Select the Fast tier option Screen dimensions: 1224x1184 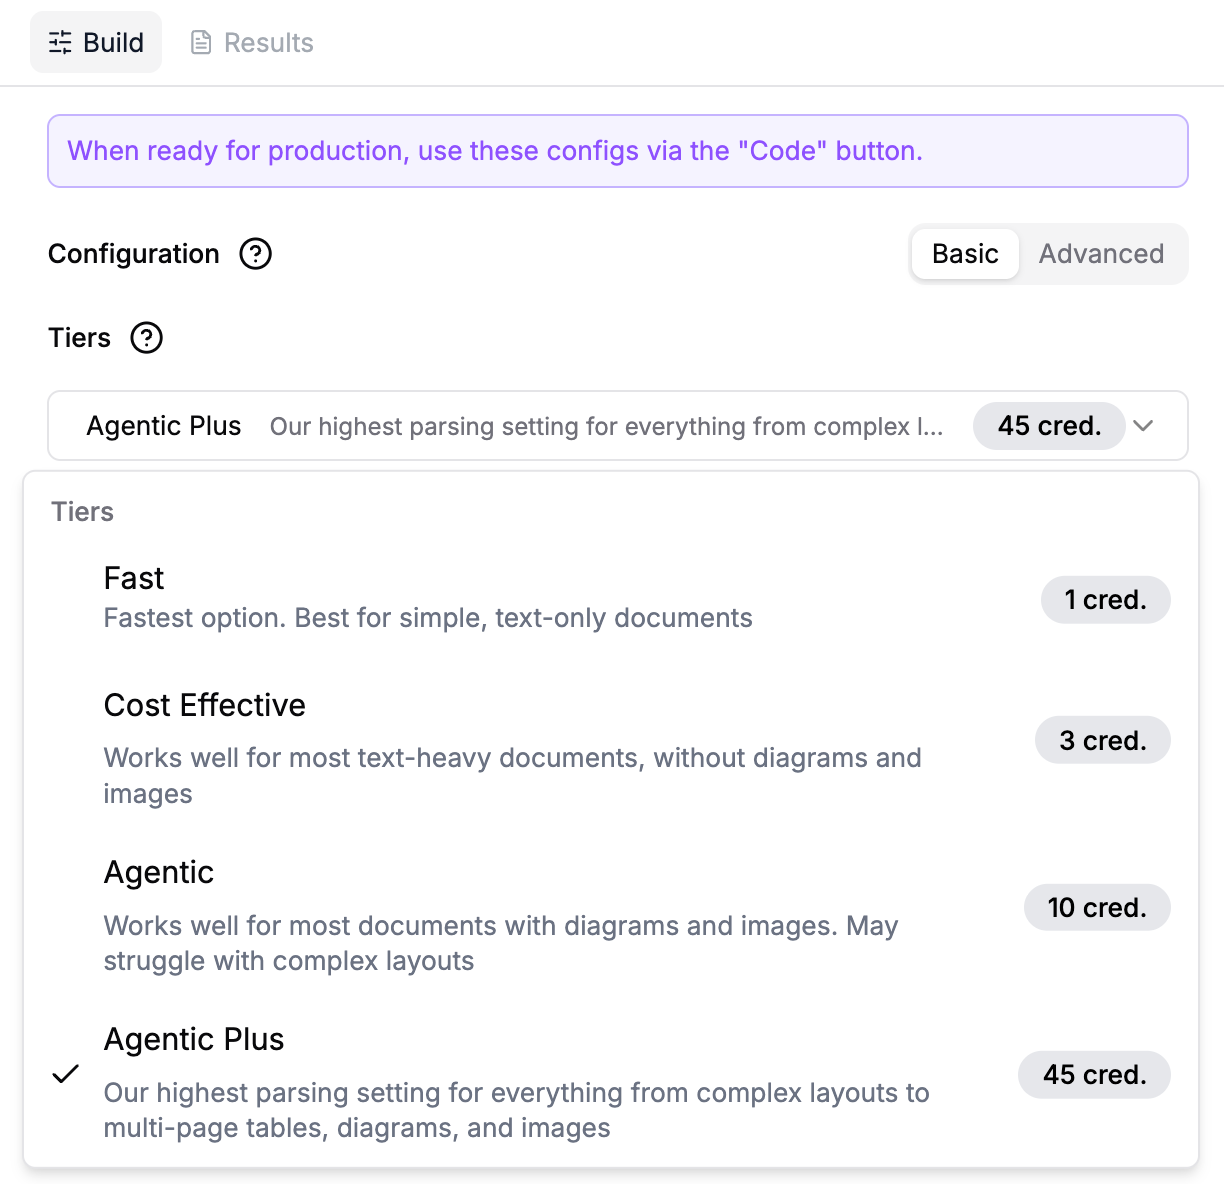tap(428, 598)
